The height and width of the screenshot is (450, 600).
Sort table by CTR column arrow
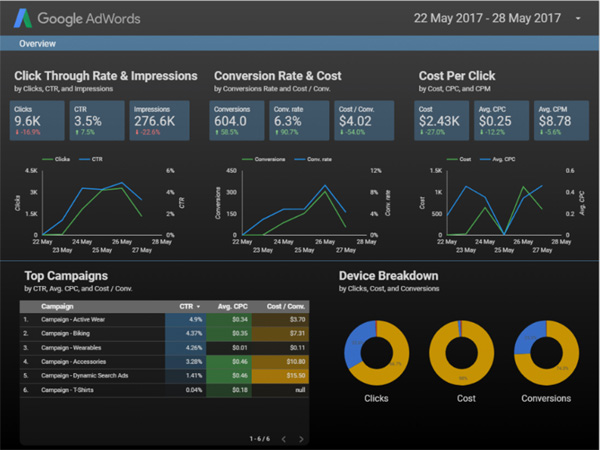(x=199, y=307)
